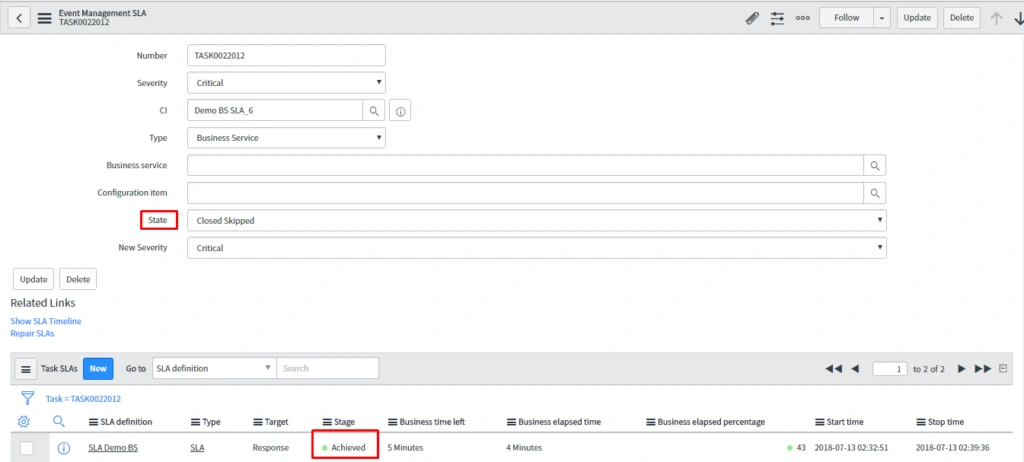The width and height of the screenshot is (1024, 462).
Task: Go to the next page of Task SLAs
Action: (961, 369)
